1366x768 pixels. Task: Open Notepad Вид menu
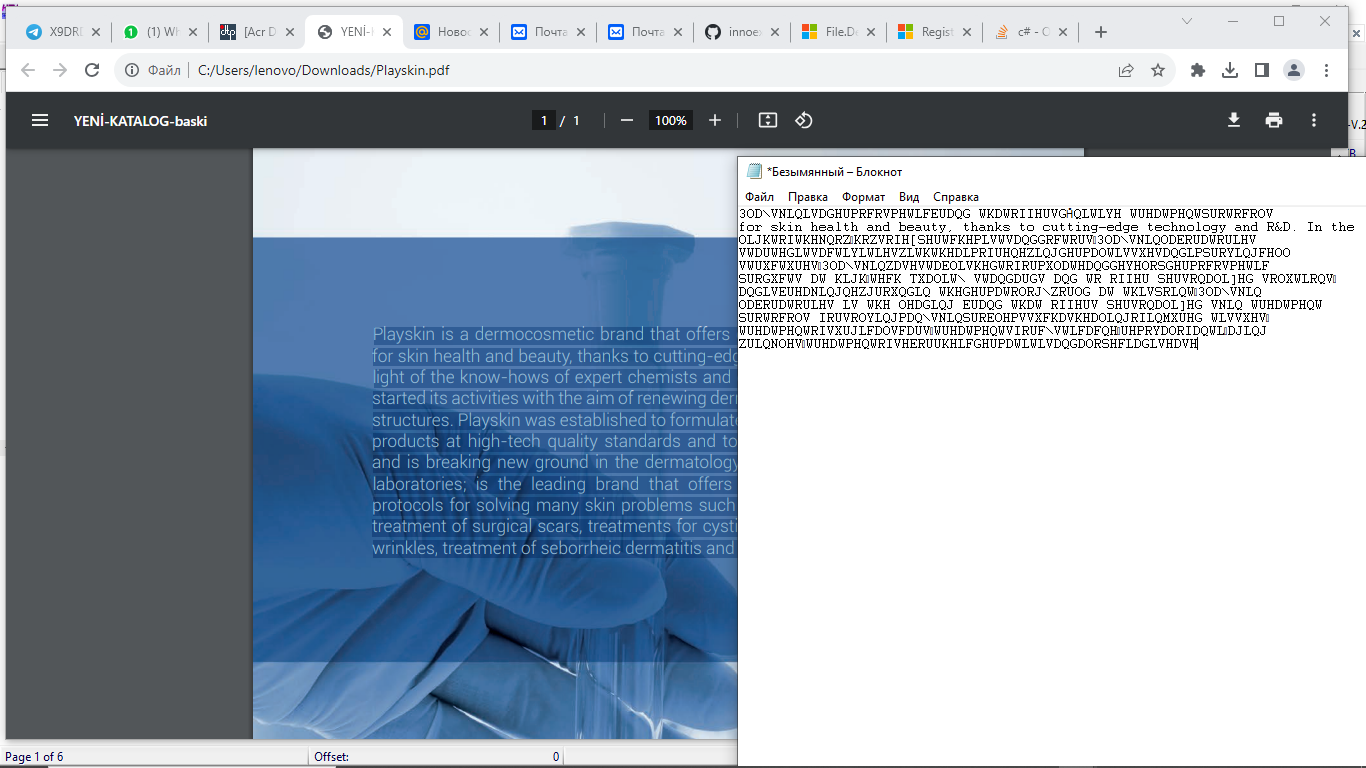(x=909, y=197)
